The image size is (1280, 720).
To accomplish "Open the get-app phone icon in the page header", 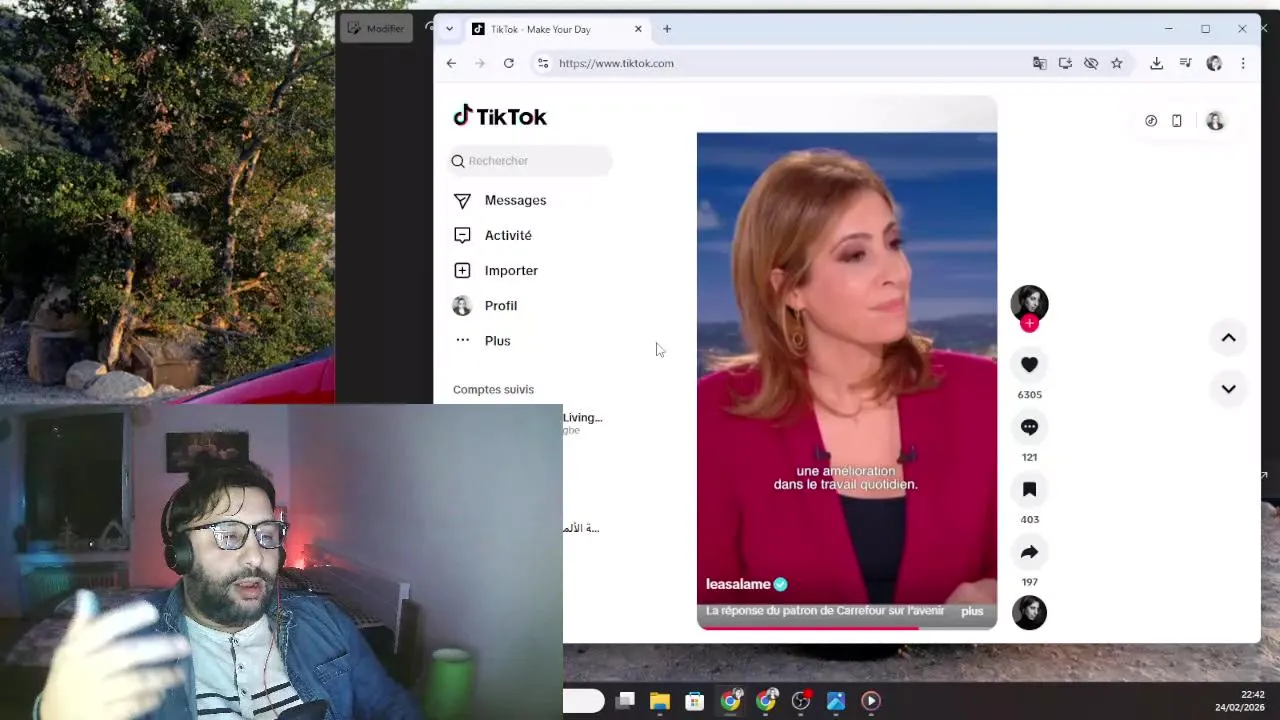I will [x=1177, y=121].
